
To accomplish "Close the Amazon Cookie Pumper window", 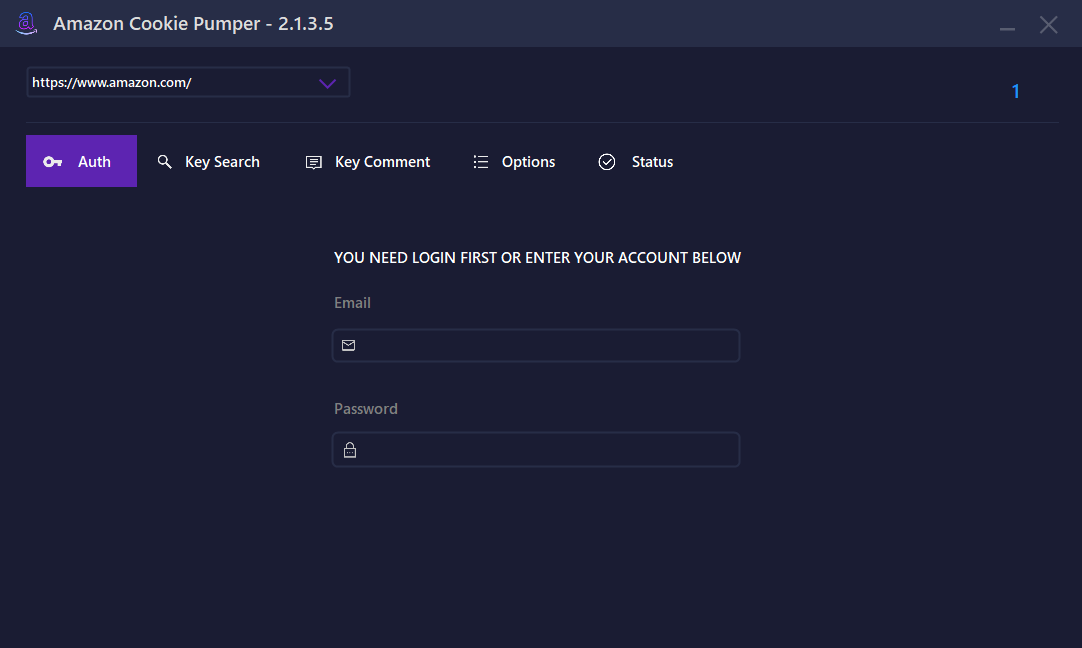I will [1049, 25].
